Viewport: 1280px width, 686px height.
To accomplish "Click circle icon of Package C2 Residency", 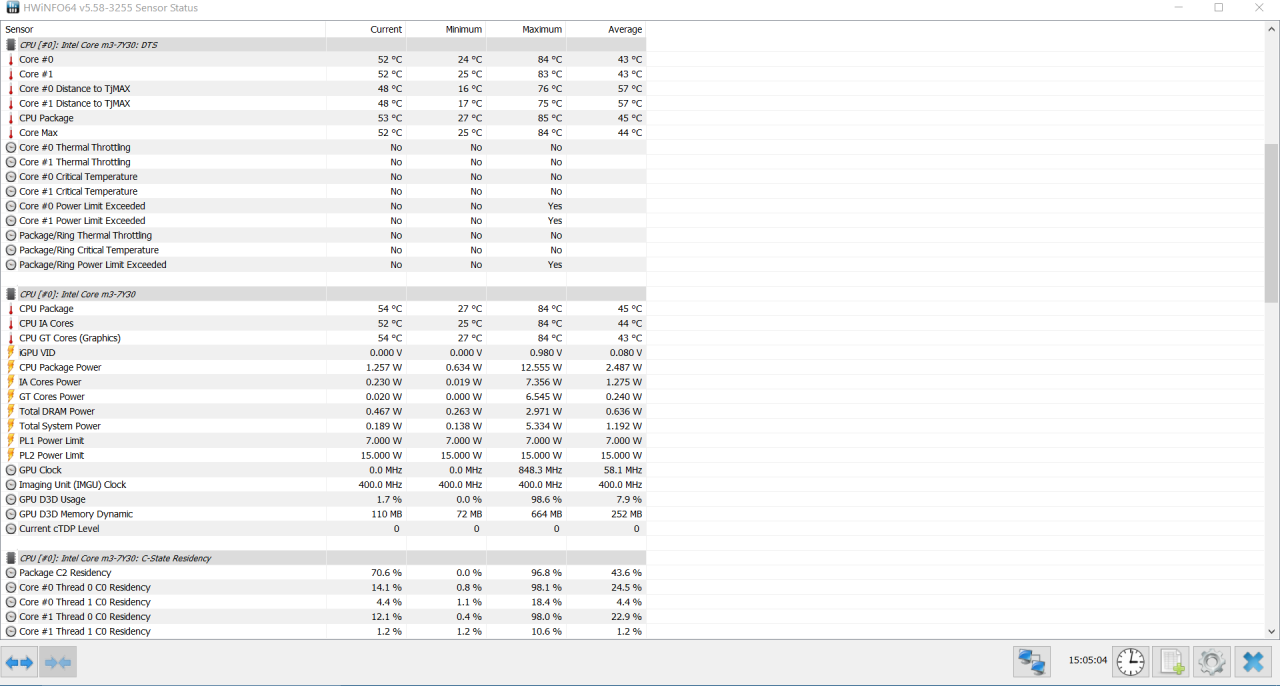I will 11,573.
